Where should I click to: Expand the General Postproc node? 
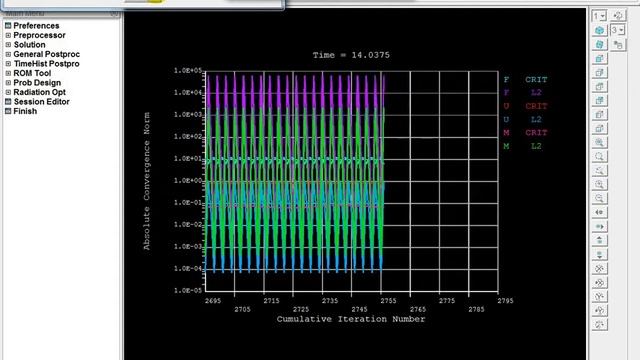coord(8,54)
